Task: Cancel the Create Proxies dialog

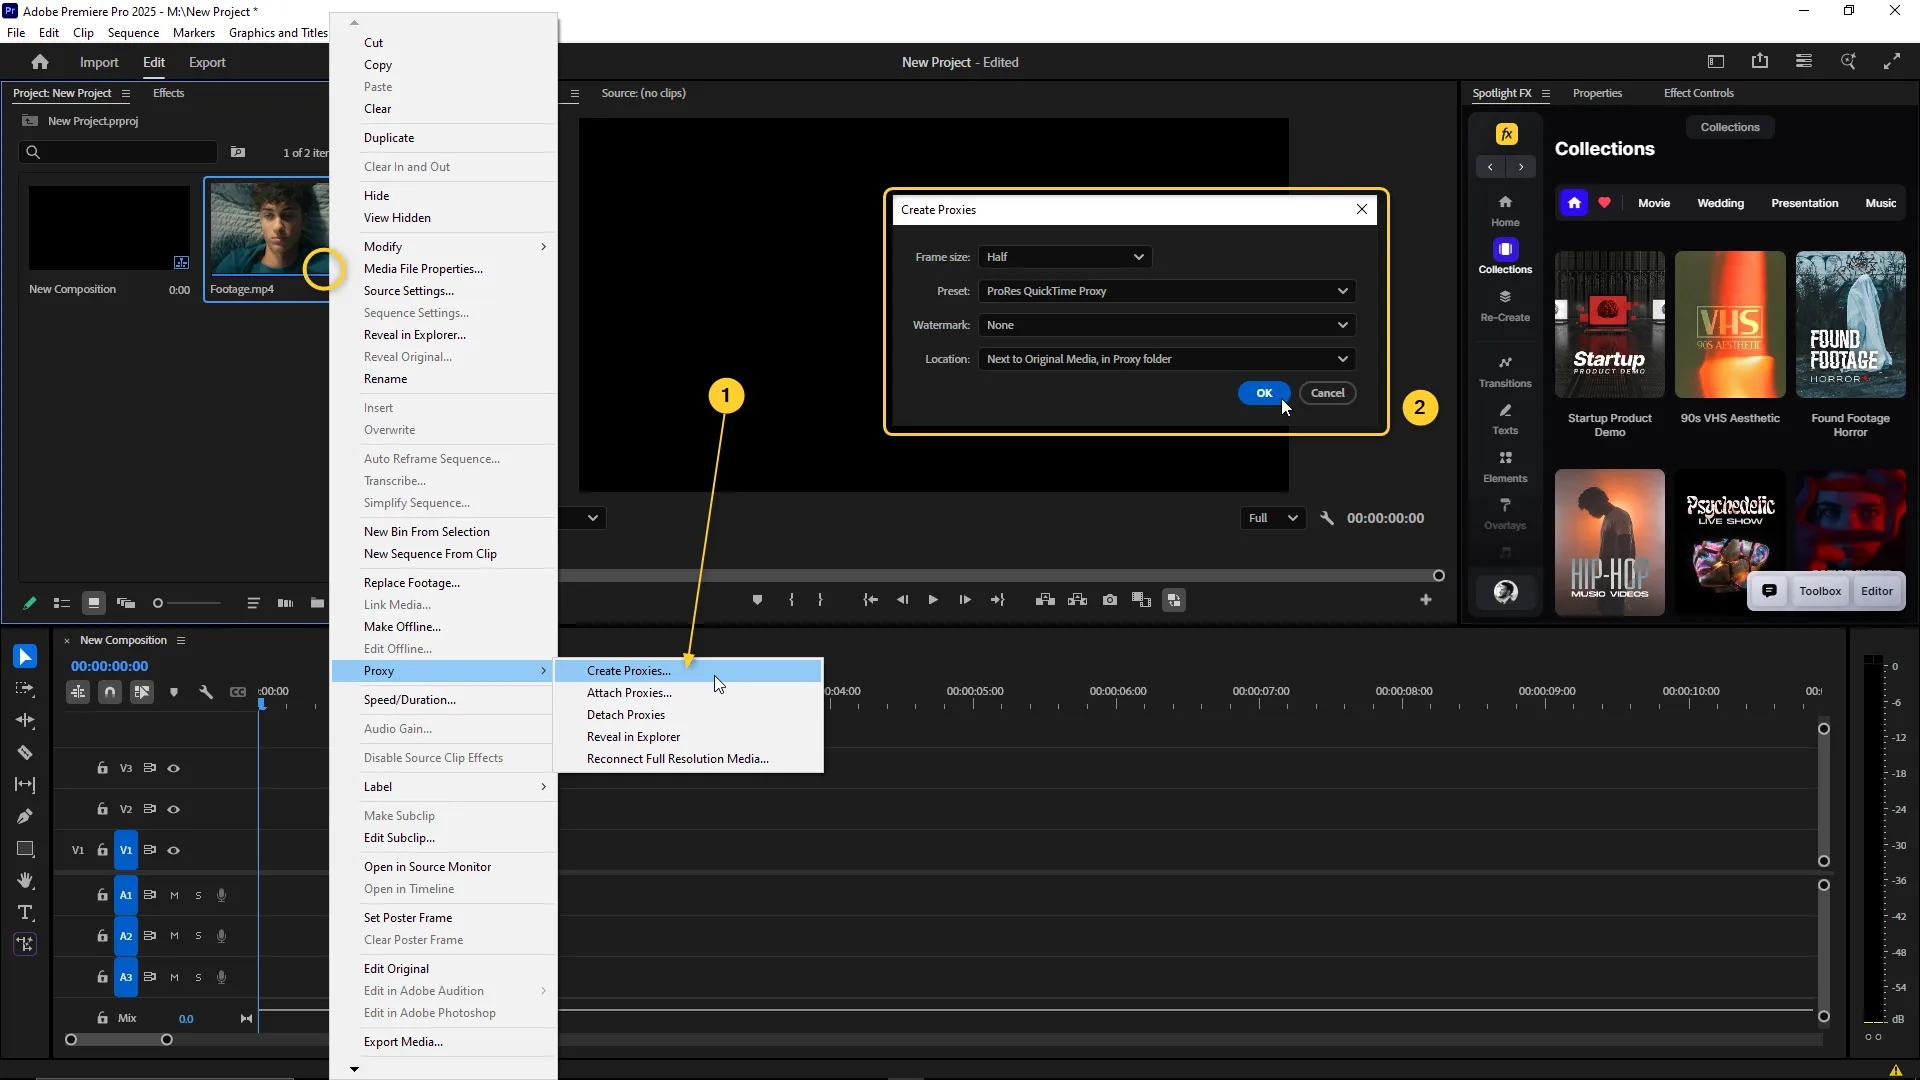Action: (x=1328, y=393)
